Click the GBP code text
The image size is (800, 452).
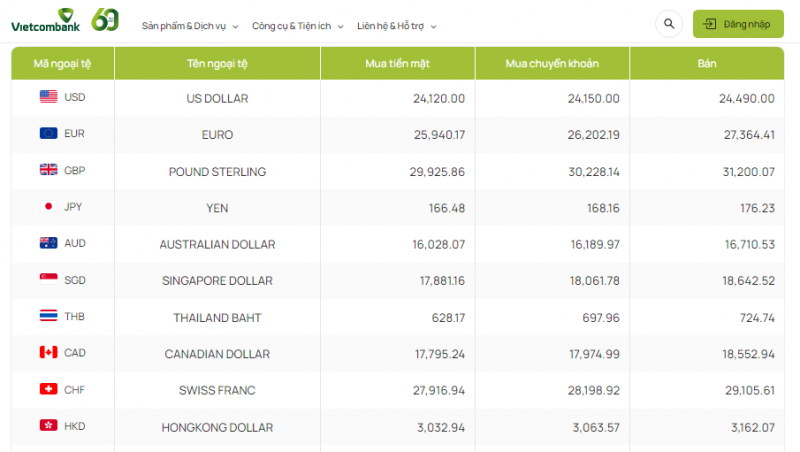(x=74, y=170)
